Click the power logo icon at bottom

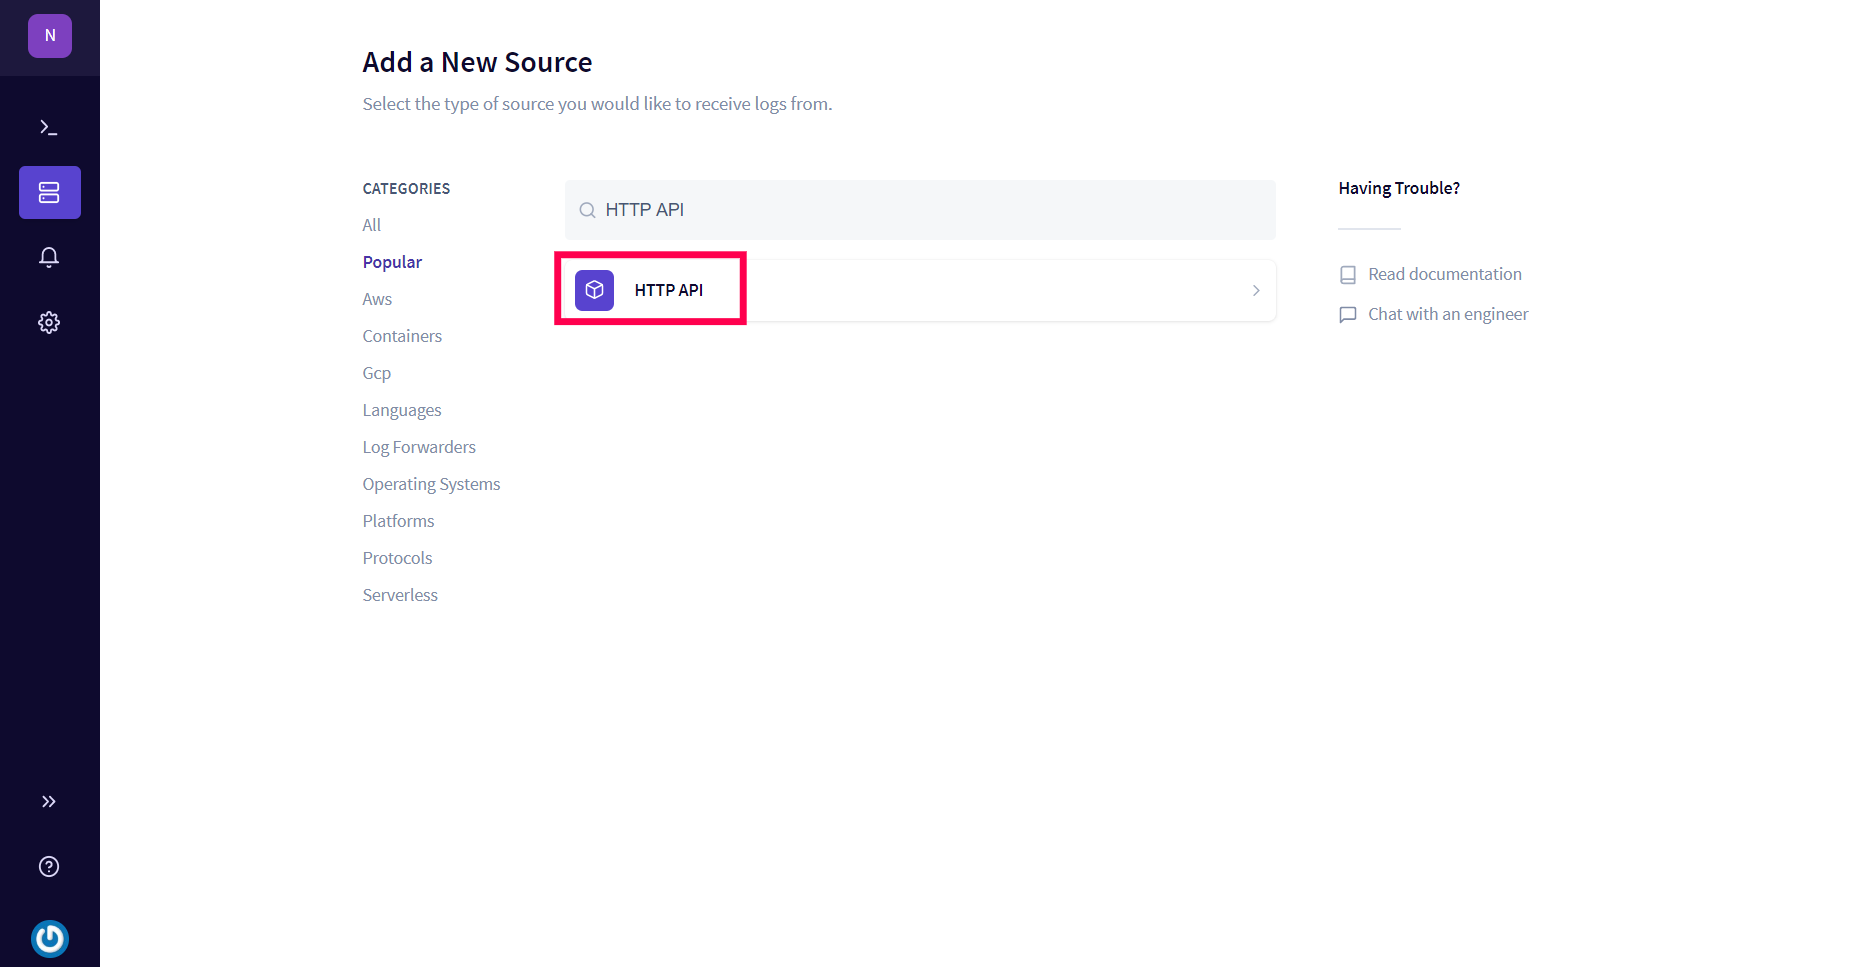[x=49, y=938]
